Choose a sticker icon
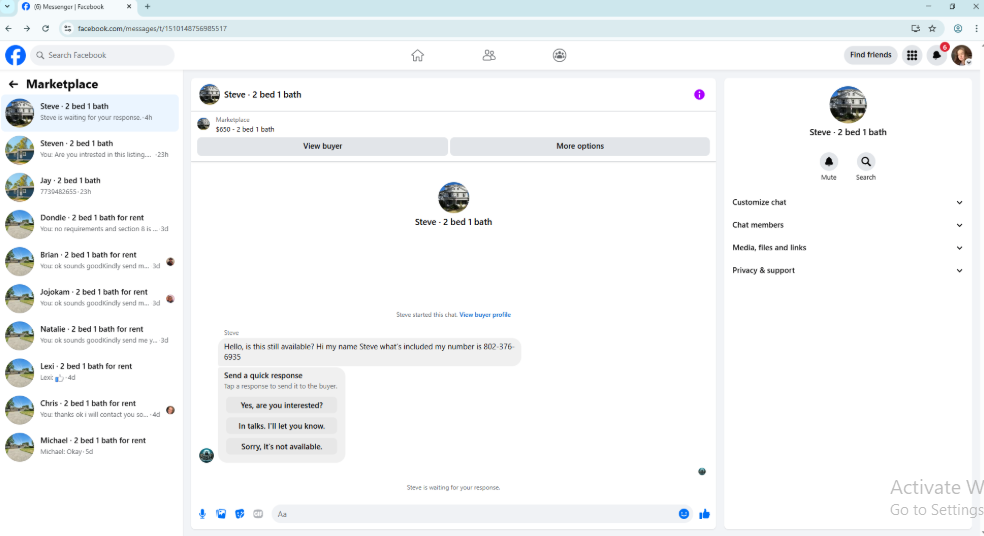The image size is (984, 536). pos(240,514)
